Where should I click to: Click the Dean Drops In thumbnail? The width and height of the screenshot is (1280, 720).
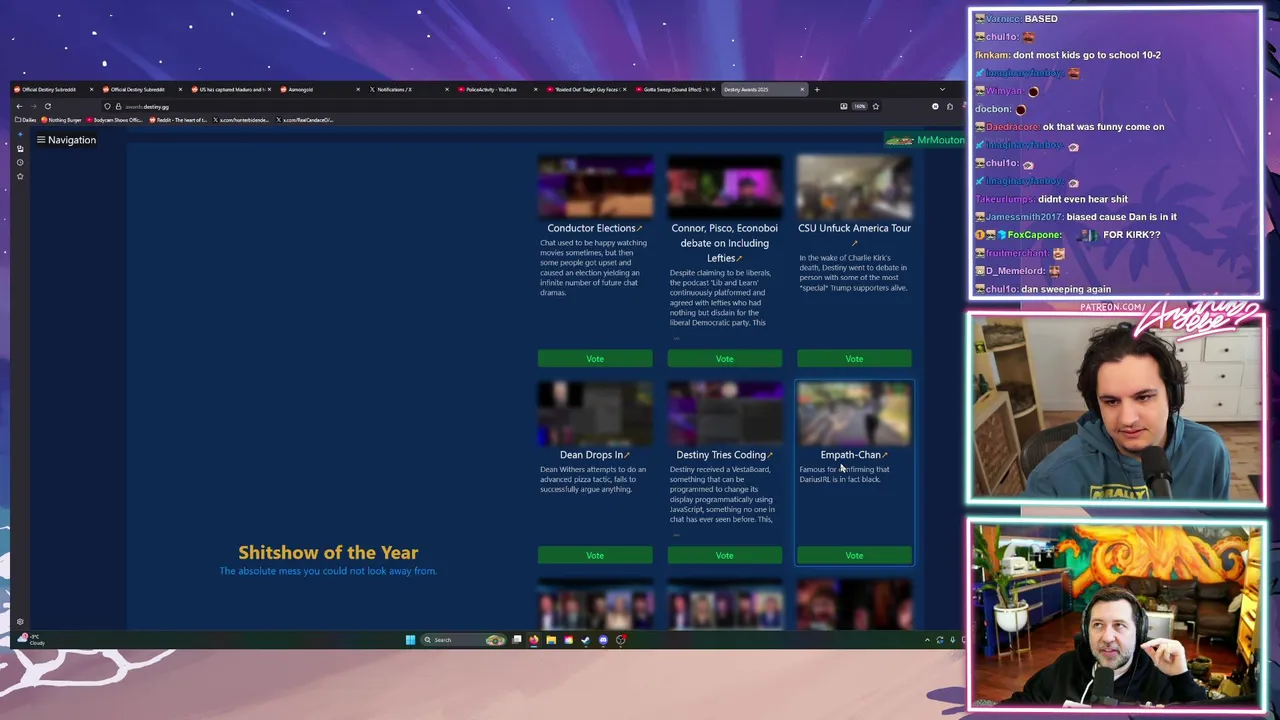(x=595, y=414)
